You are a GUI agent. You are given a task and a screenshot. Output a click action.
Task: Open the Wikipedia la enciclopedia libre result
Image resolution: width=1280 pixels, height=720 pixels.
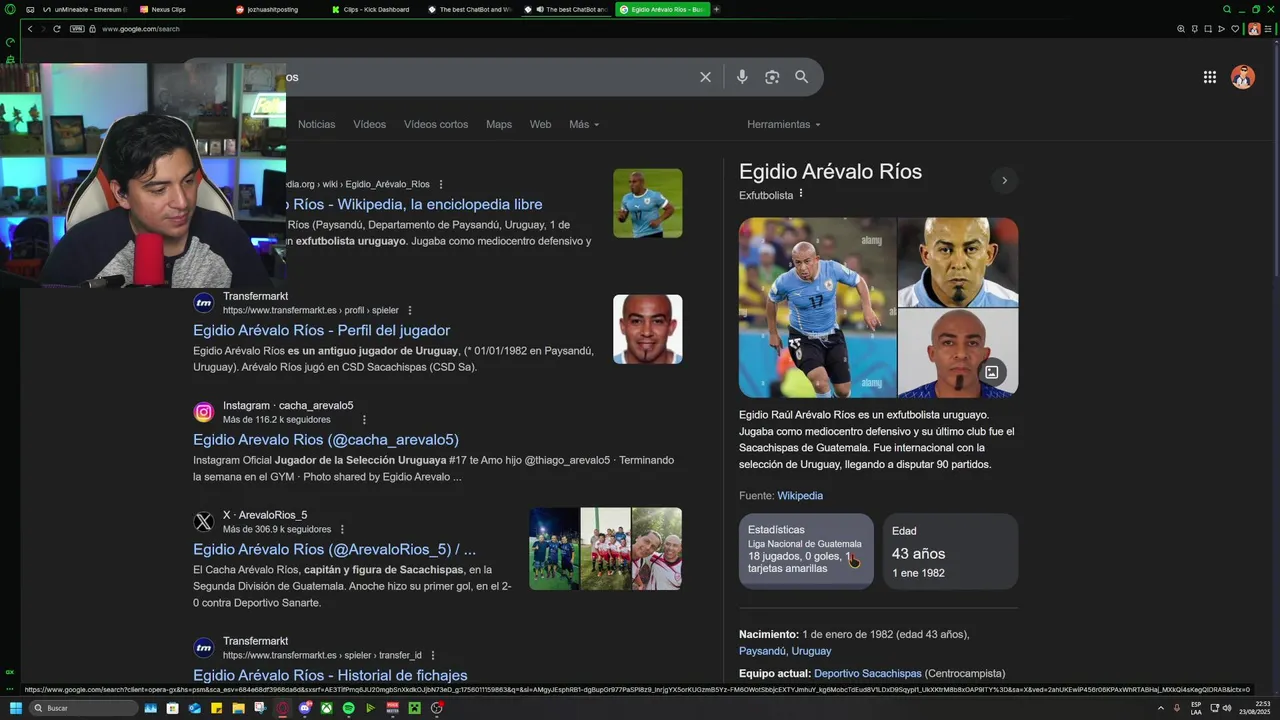click(414, 204)
